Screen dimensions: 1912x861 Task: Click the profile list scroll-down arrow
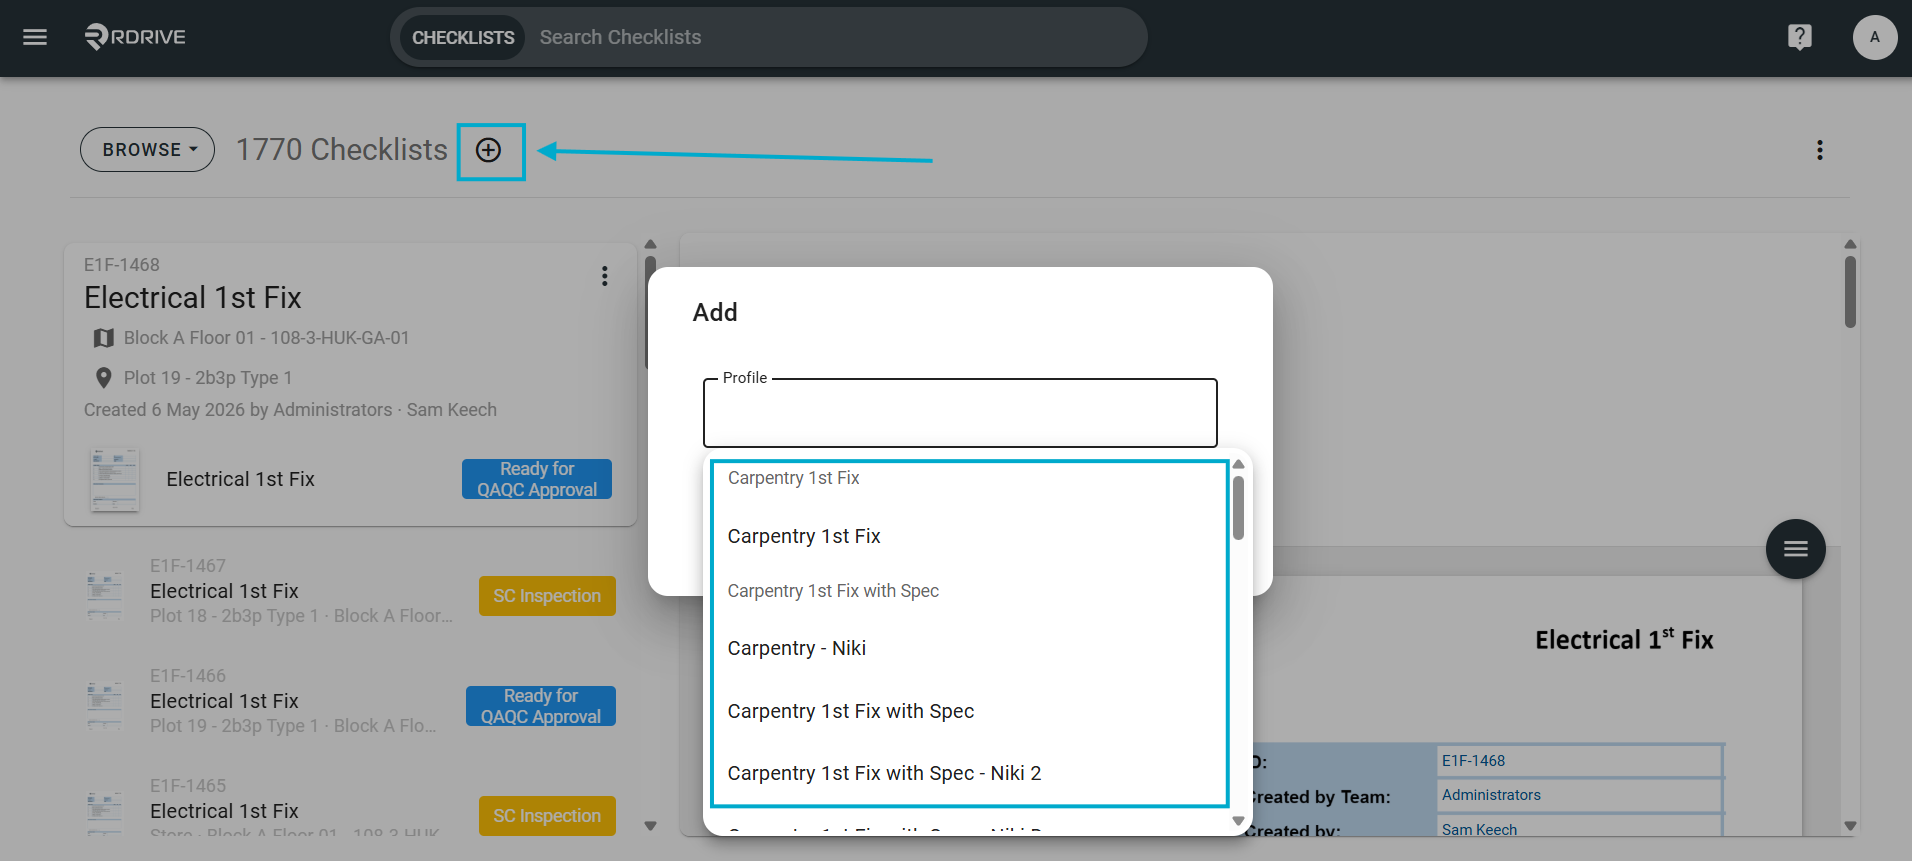pyautogui.click(x=1238, y=821)
